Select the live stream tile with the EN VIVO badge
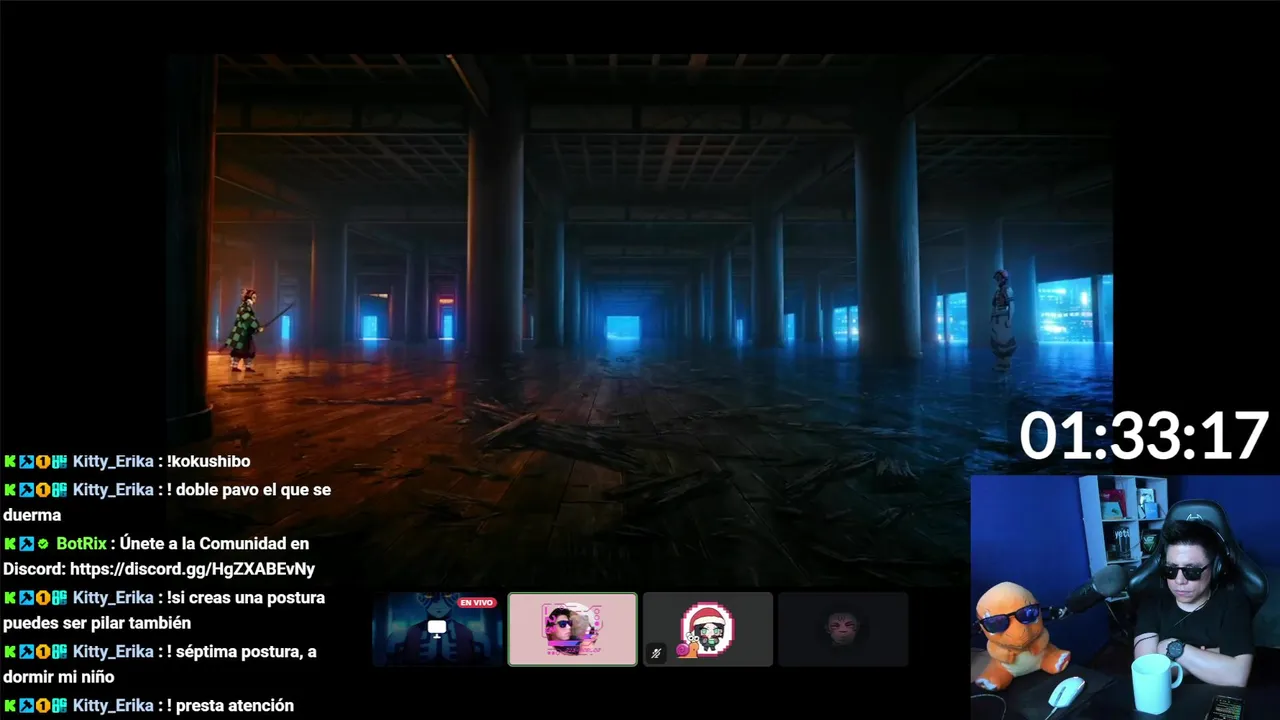Image resolution: width=1280 pixels, height=720 pixels. 437,629
